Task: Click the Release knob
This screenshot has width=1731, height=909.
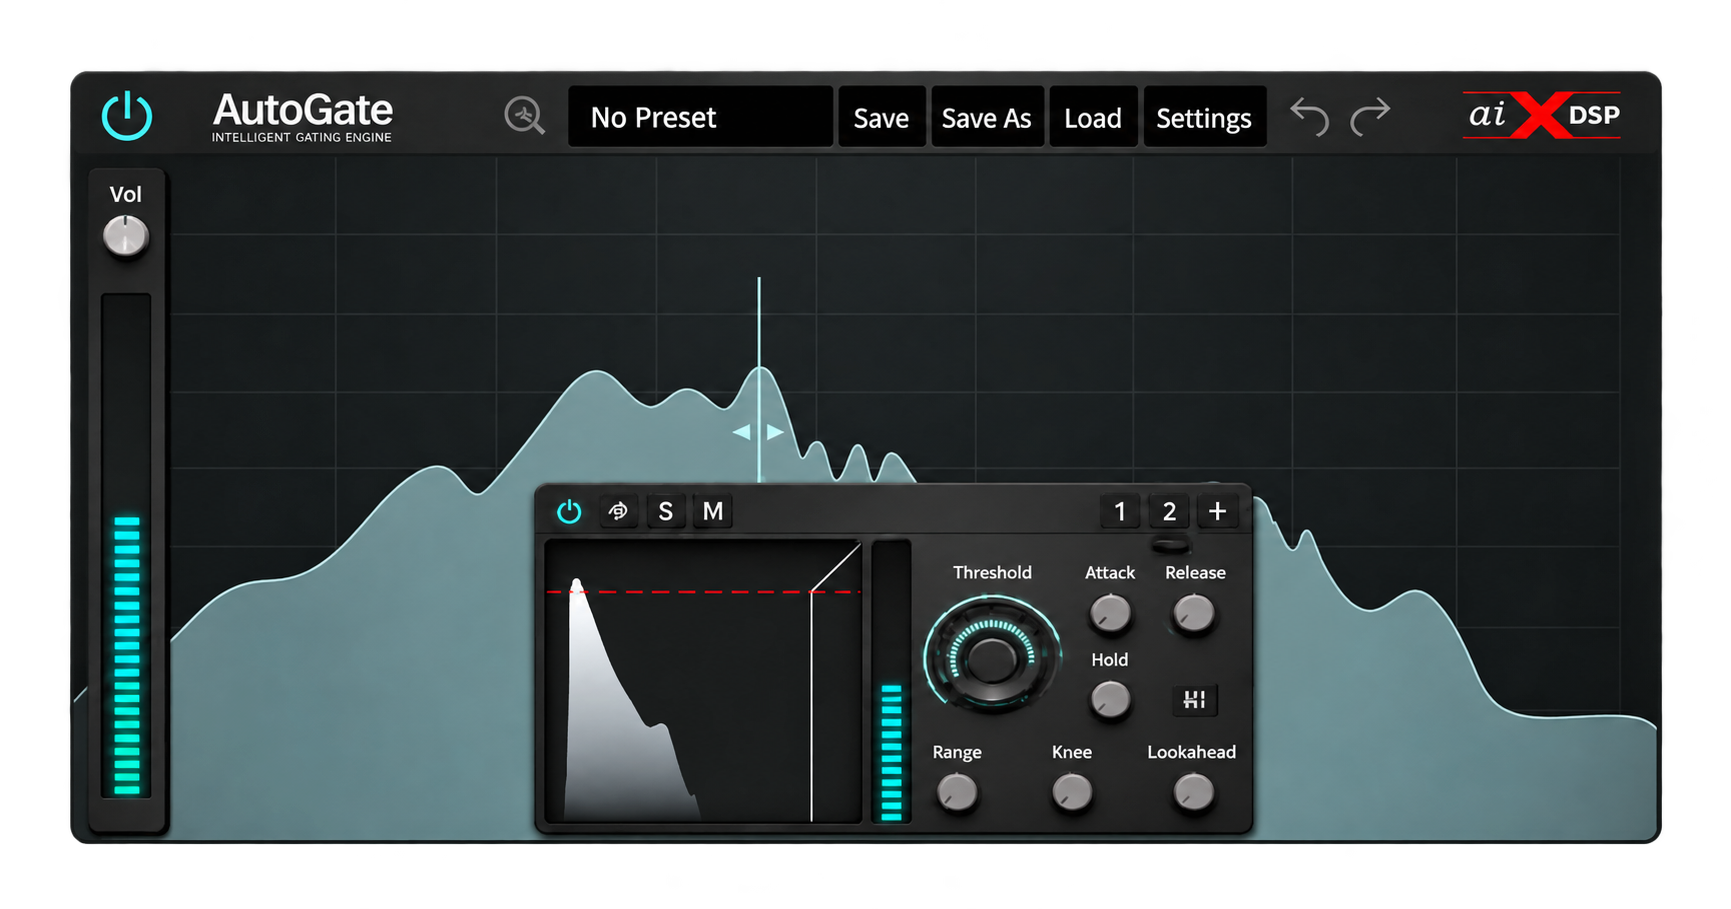Action: coord(1194,613)
